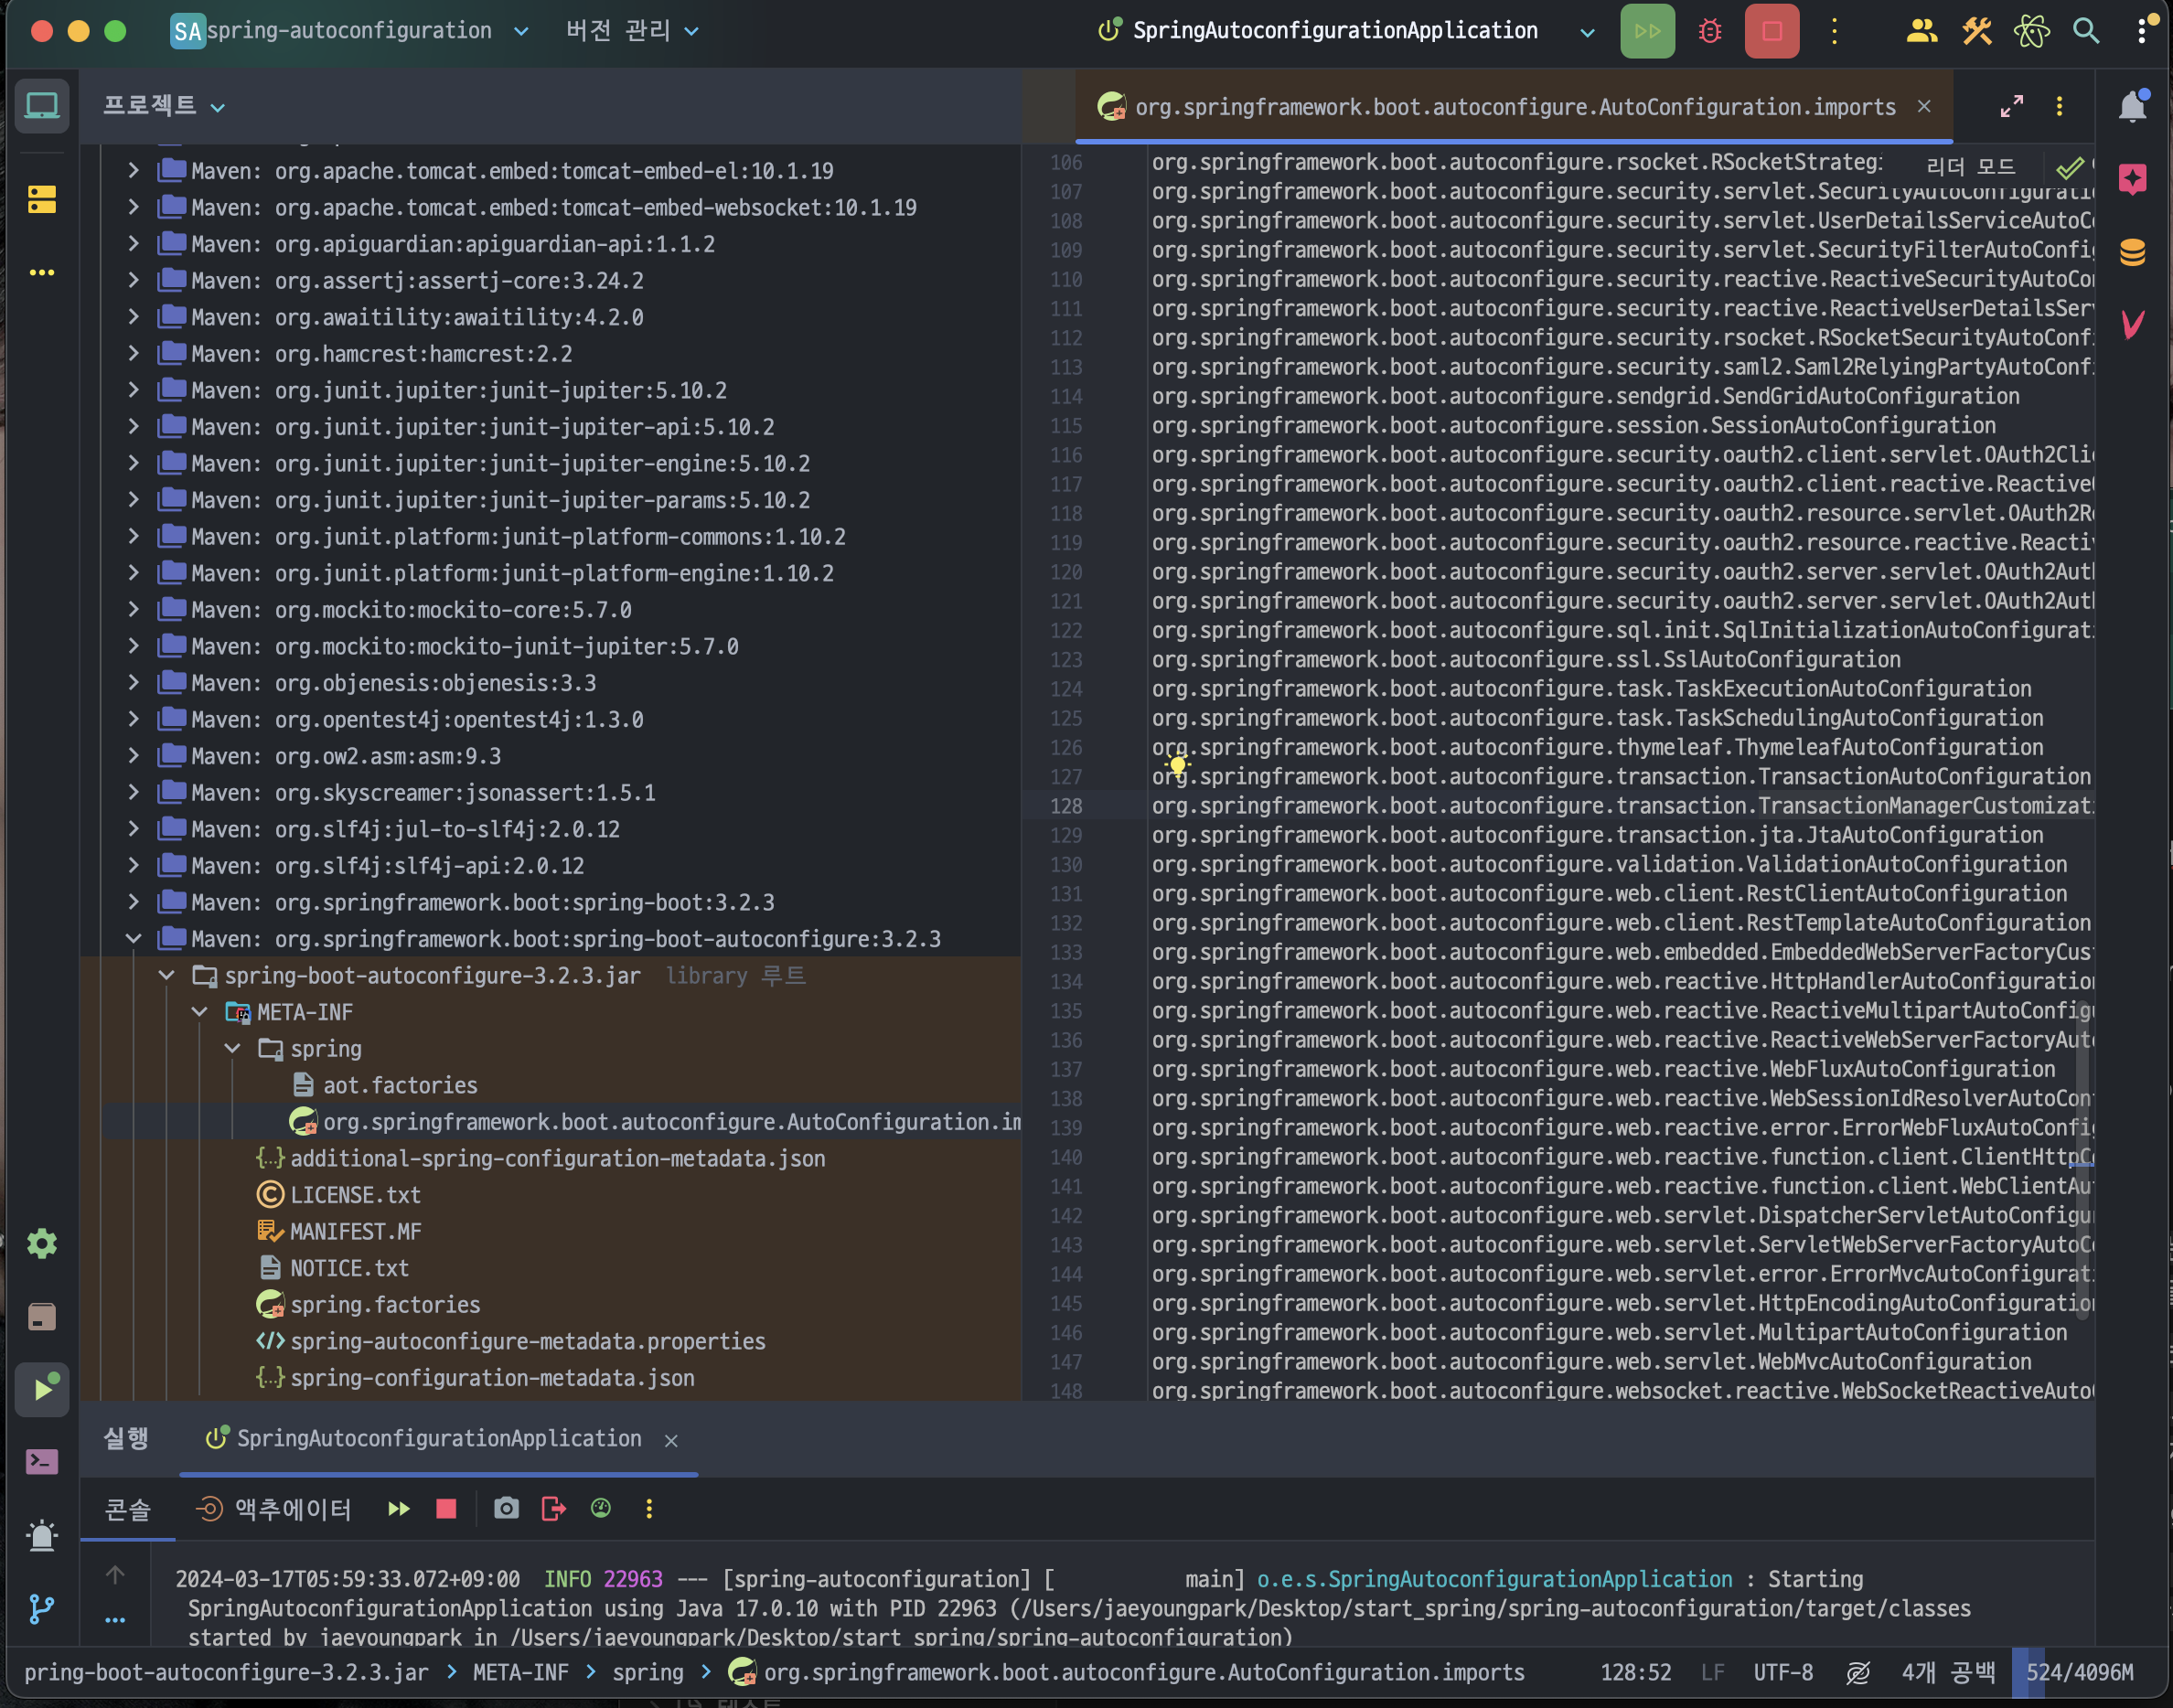Open IDE settings menu at top-right corner
This screenshot has height=1708, width=2173.
(2142, 31)
